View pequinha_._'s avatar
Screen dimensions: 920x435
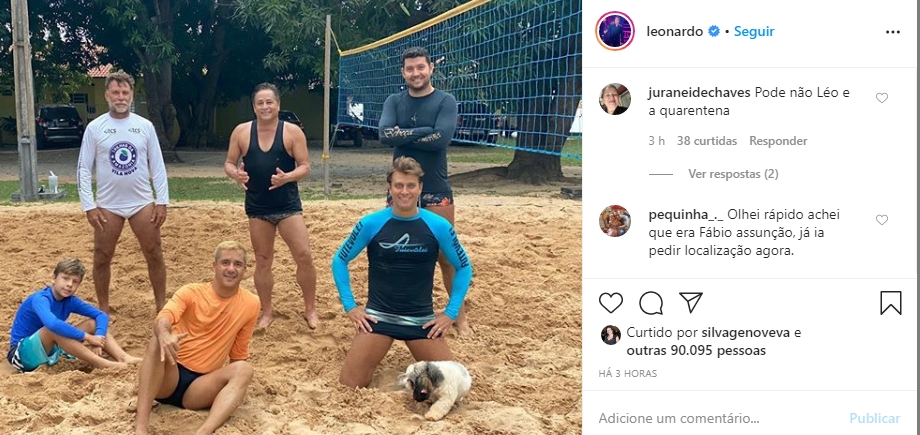(615, 221)
